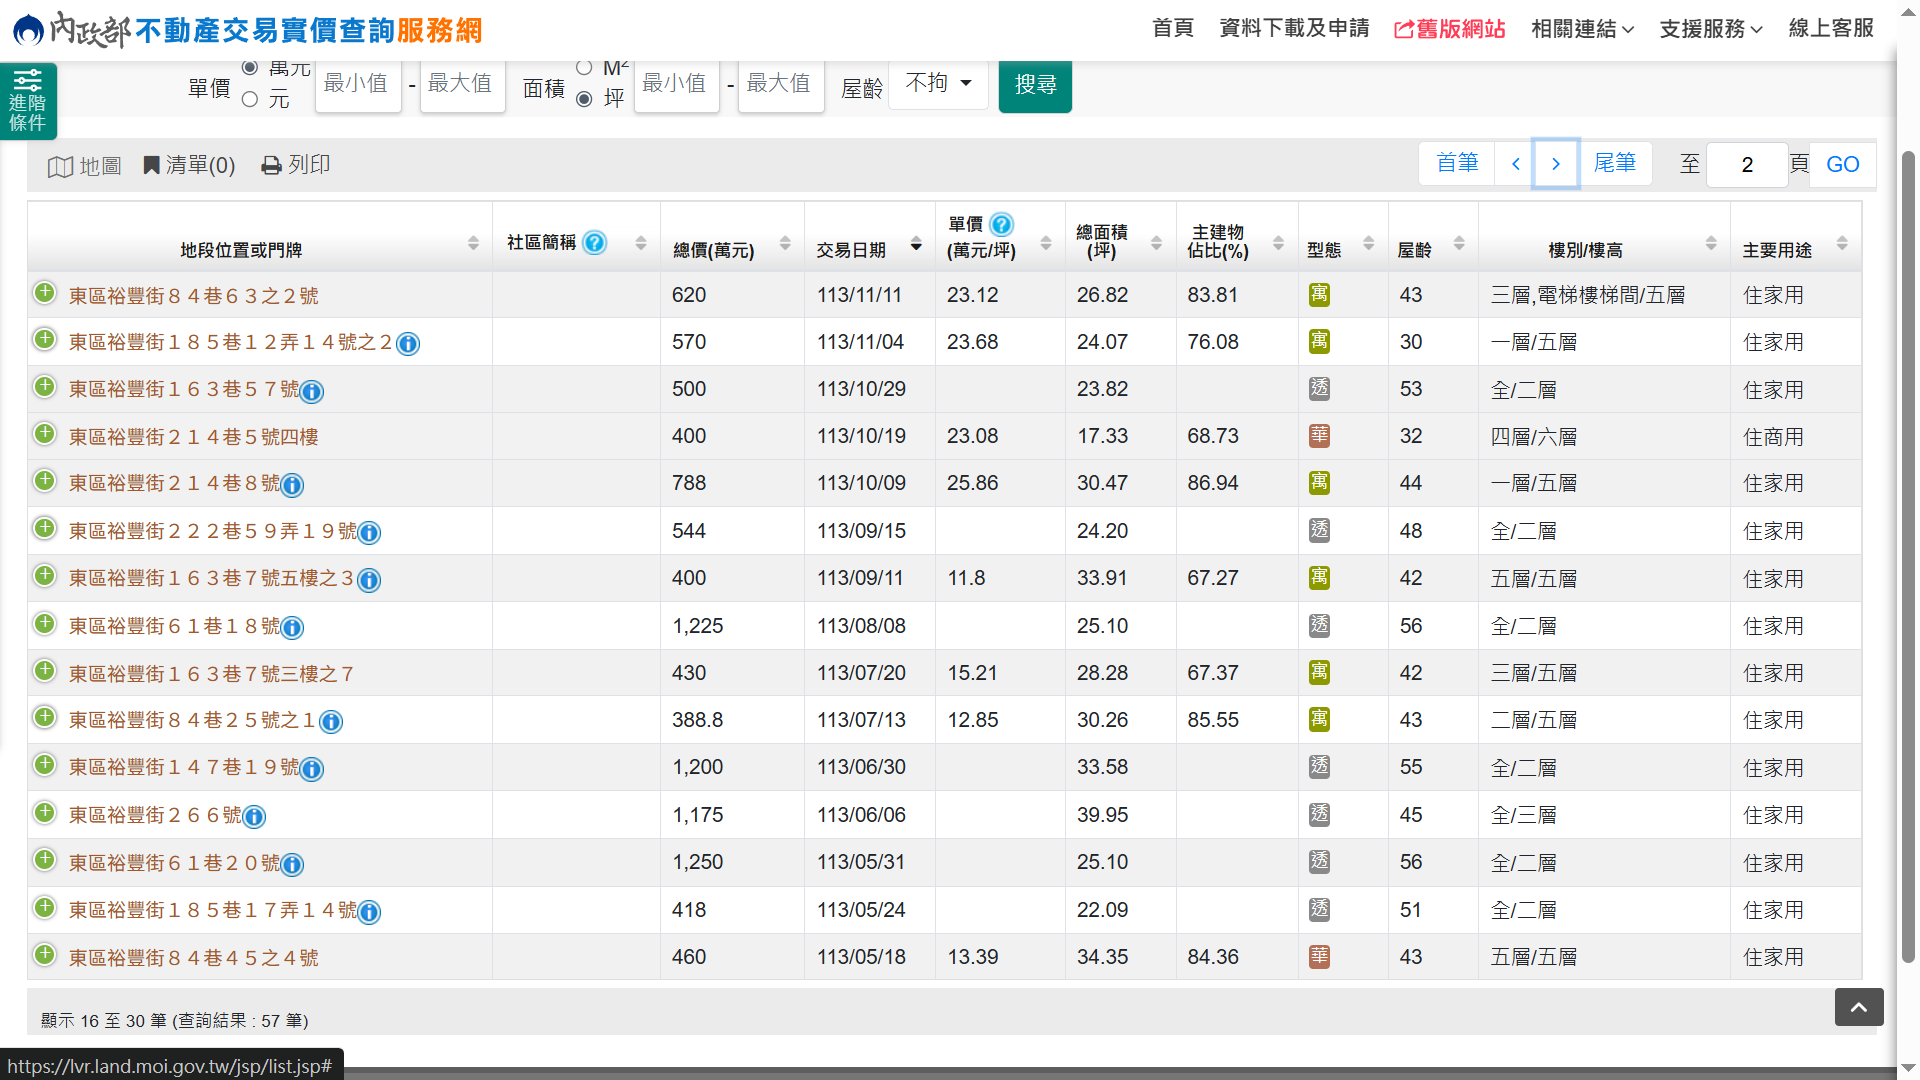Select the M² area radio button
Viewport: 1920px width, 1080px height.
click(584, 68)
